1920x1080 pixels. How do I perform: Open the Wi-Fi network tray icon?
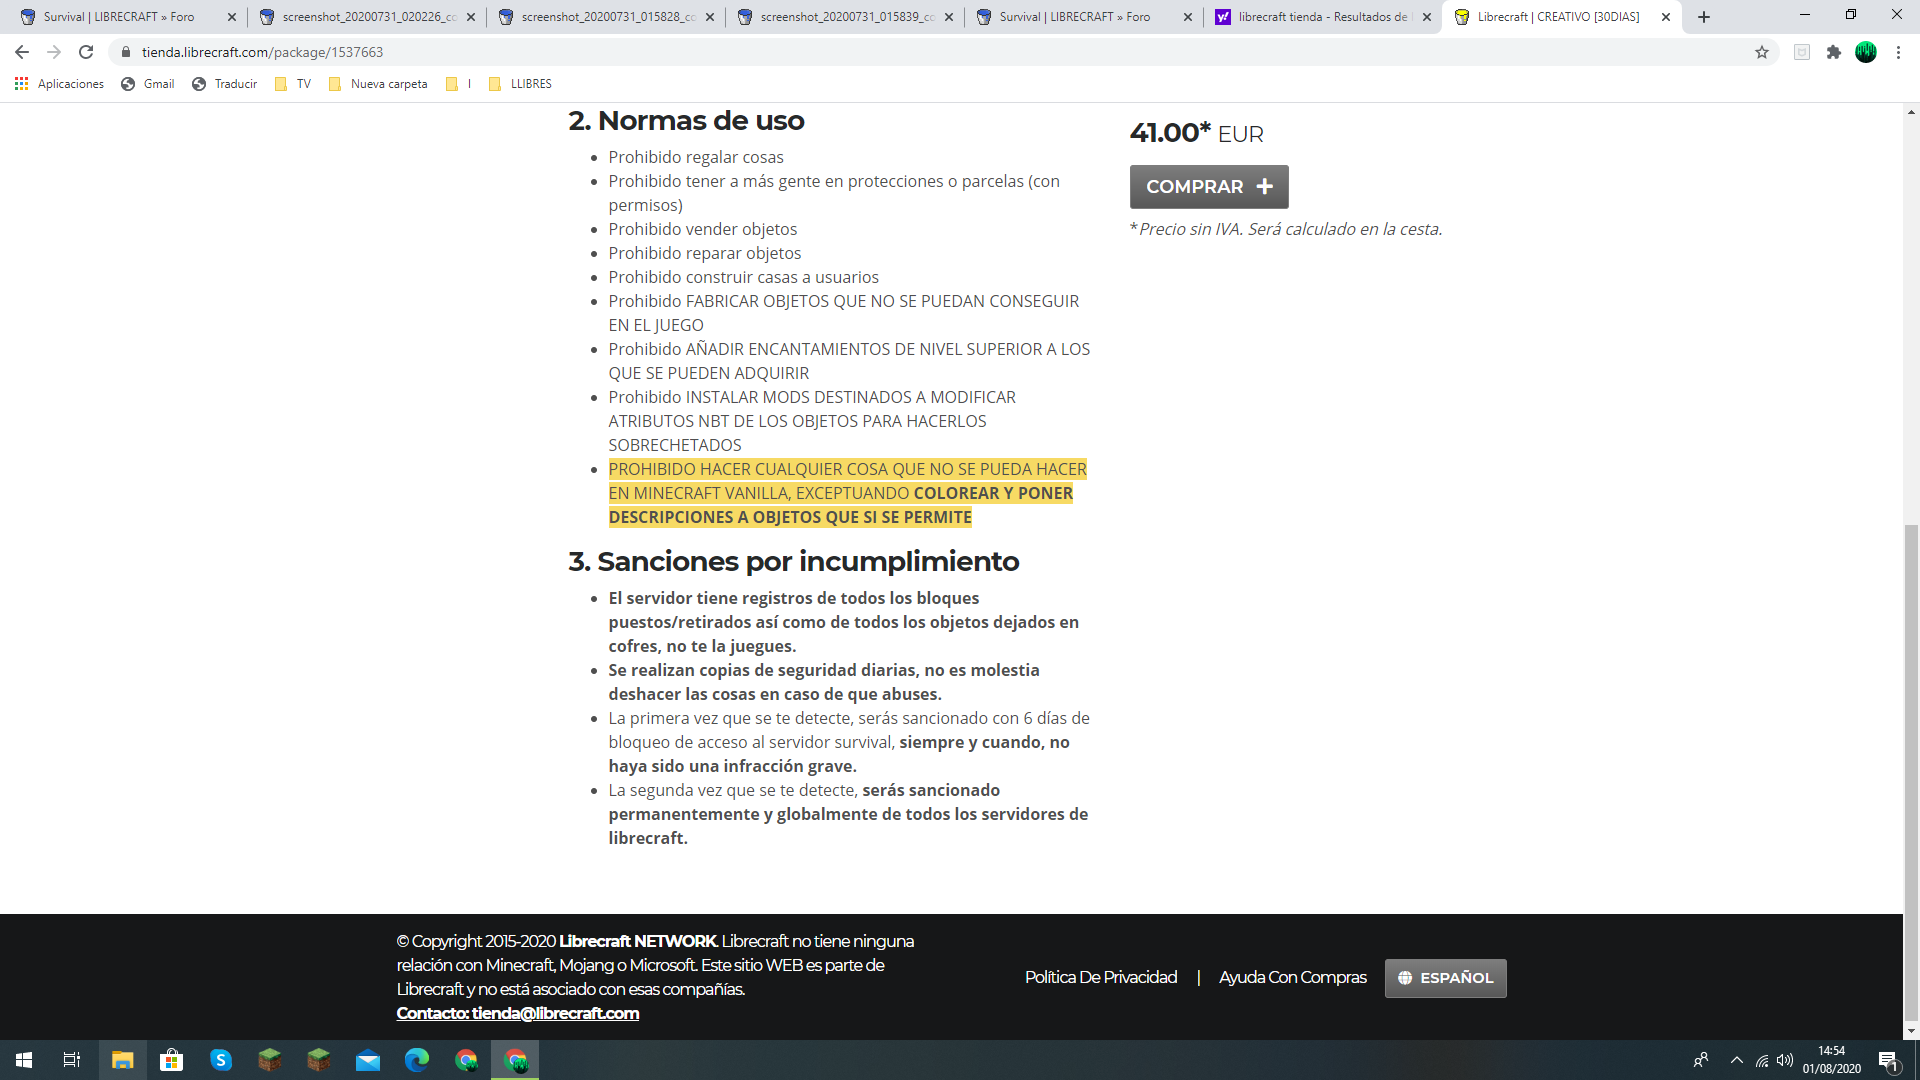click(x=1761, y=1060)
